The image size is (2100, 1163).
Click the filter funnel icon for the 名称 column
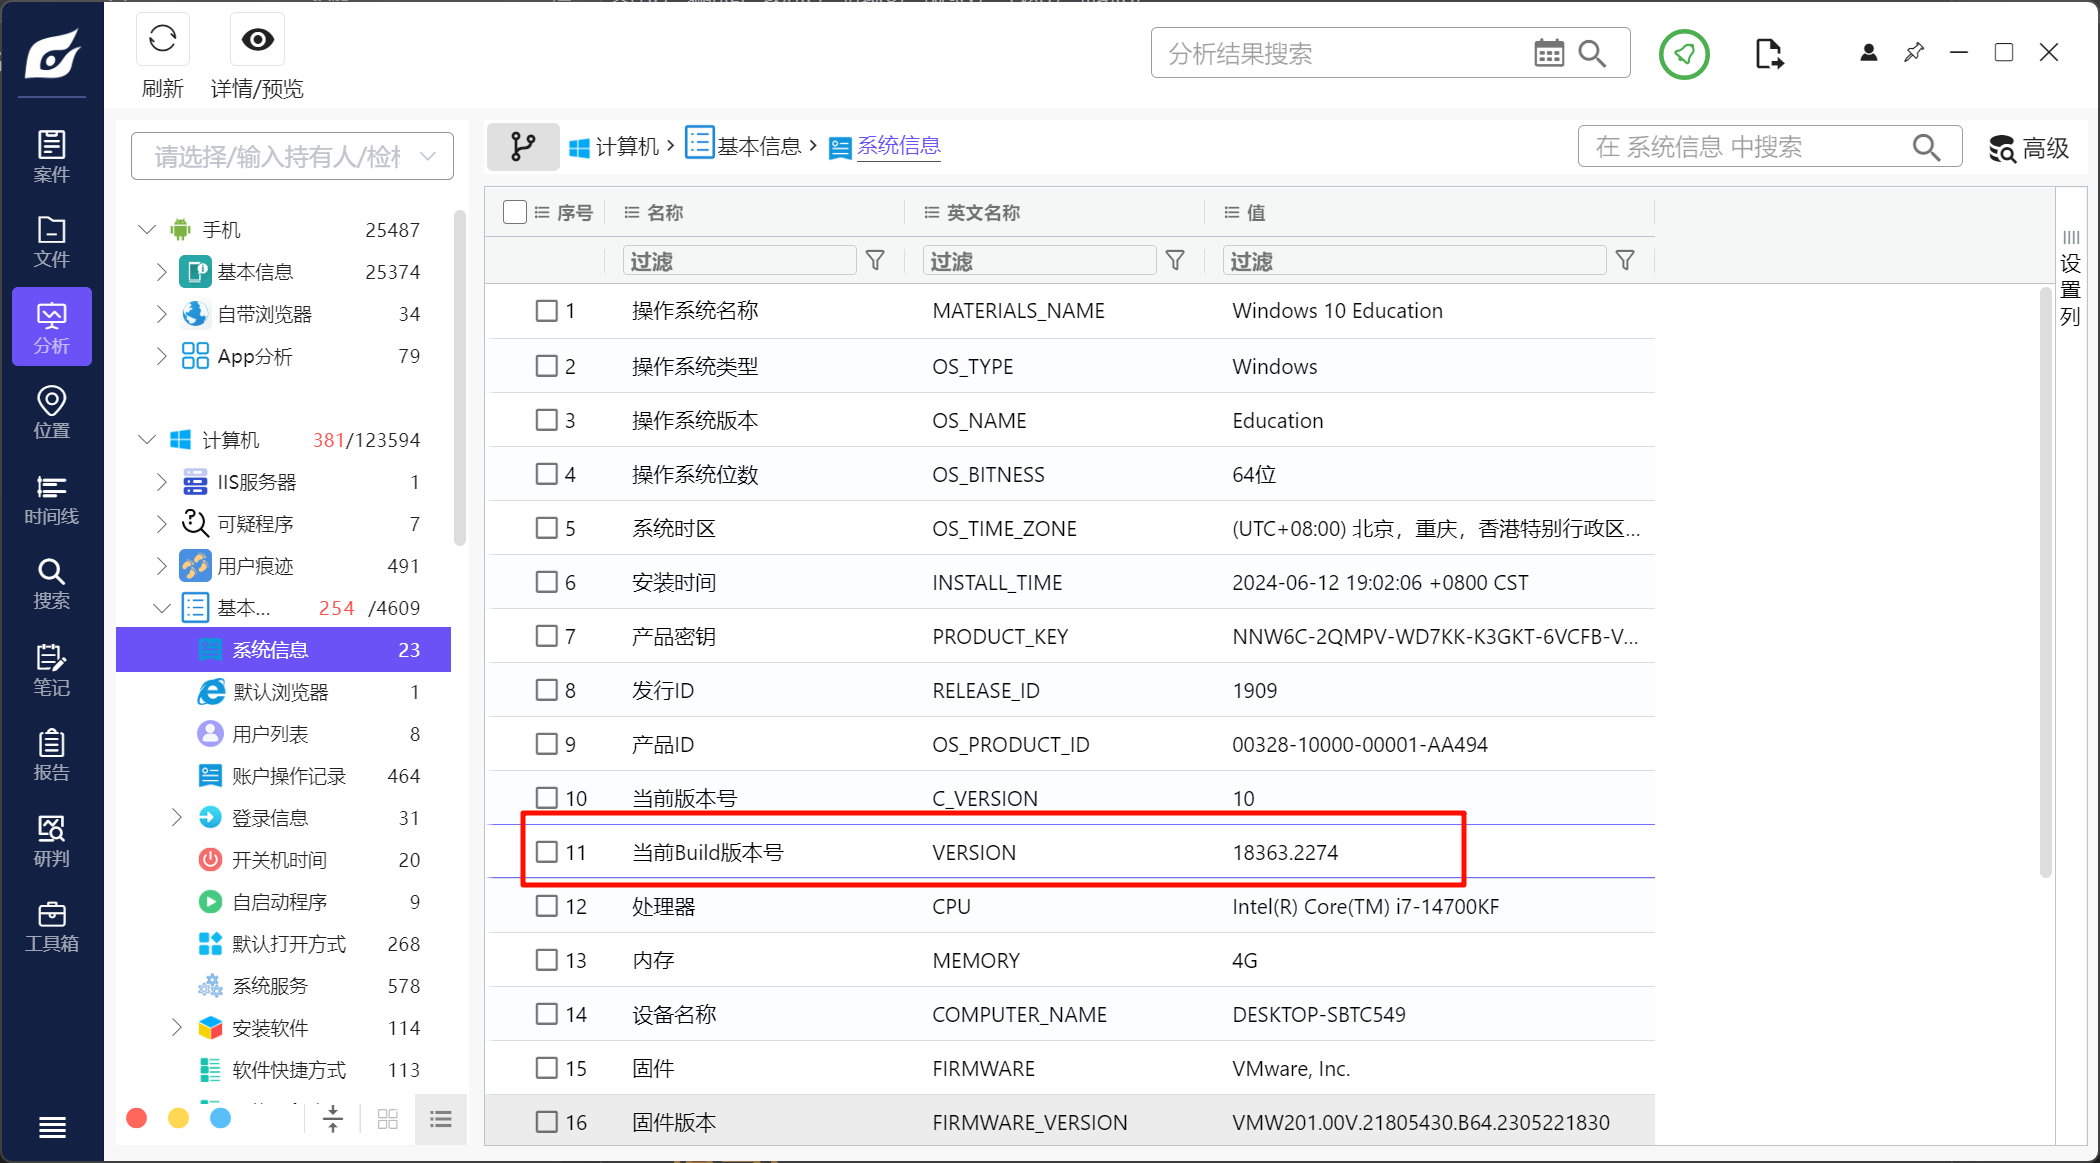point(875,261)
